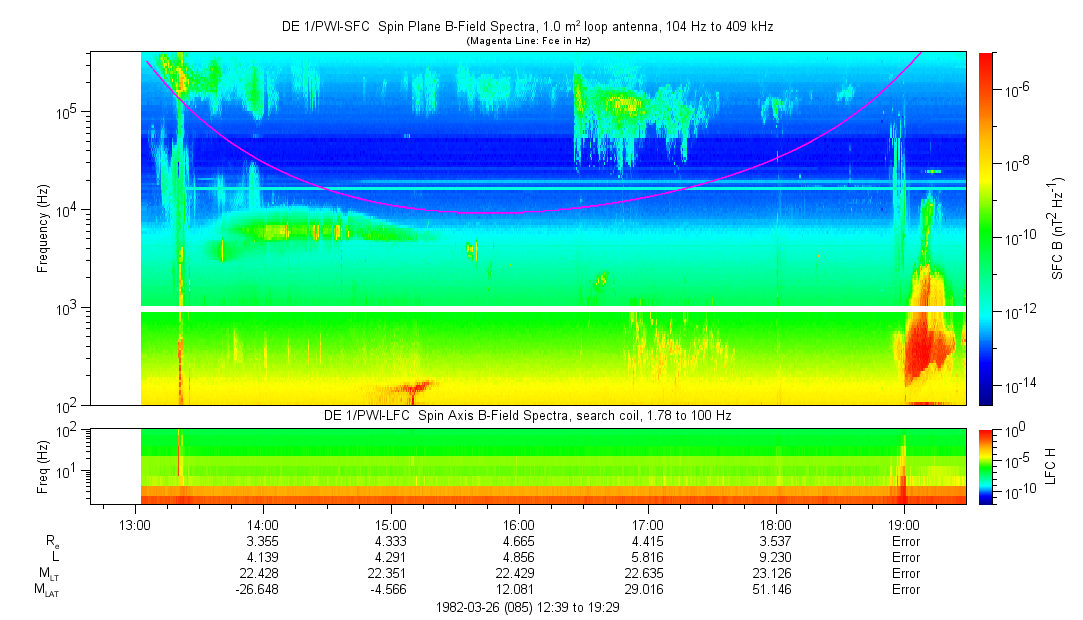Click the DE 1/PWI-LFC spectra title
The image size is (1083, 620).
[x=528, y=416]
